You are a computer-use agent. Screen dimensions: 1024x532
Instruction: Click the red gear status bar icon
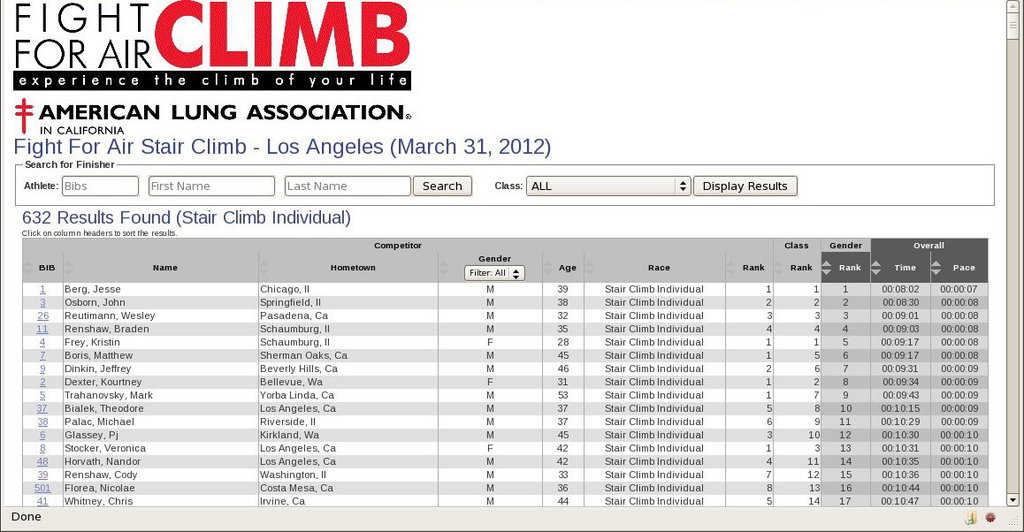(x=991, y=518)
